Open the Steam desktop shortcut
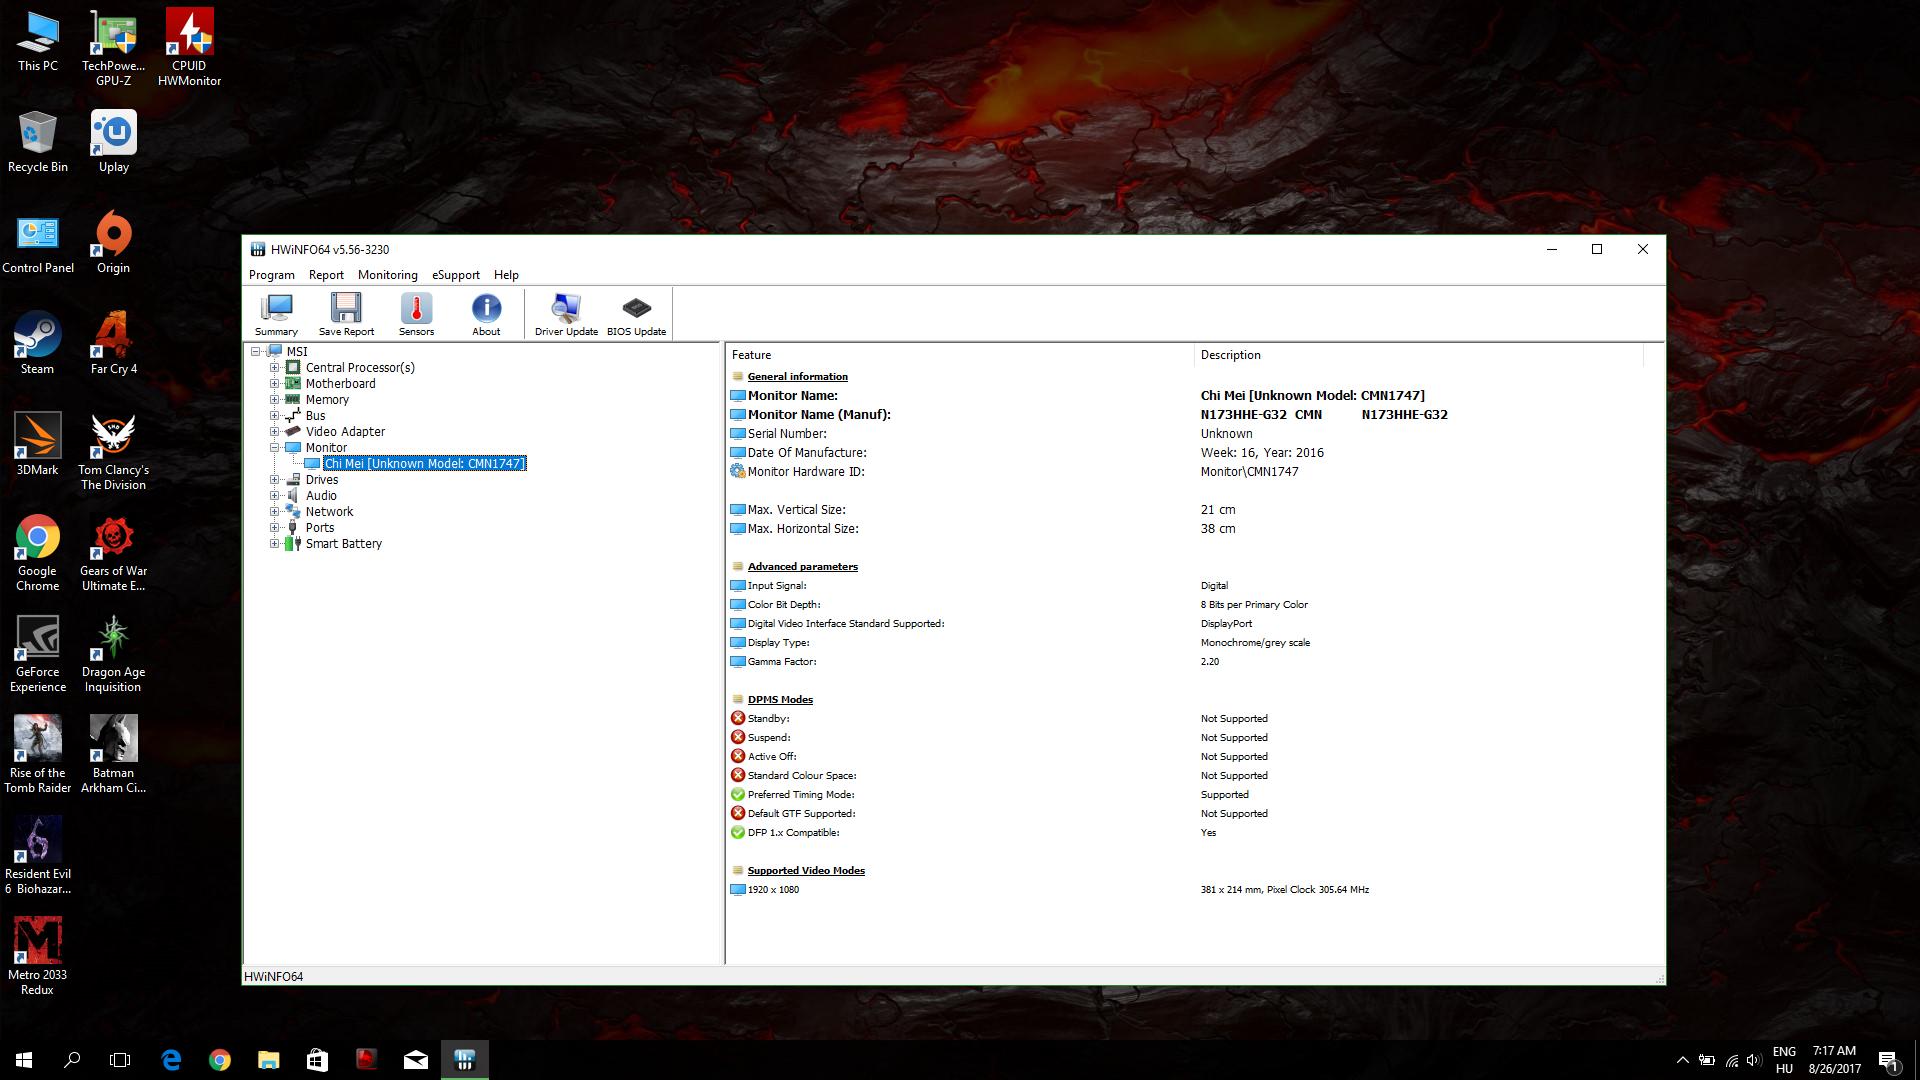The image size is (1920, 1080). (38, 344)
